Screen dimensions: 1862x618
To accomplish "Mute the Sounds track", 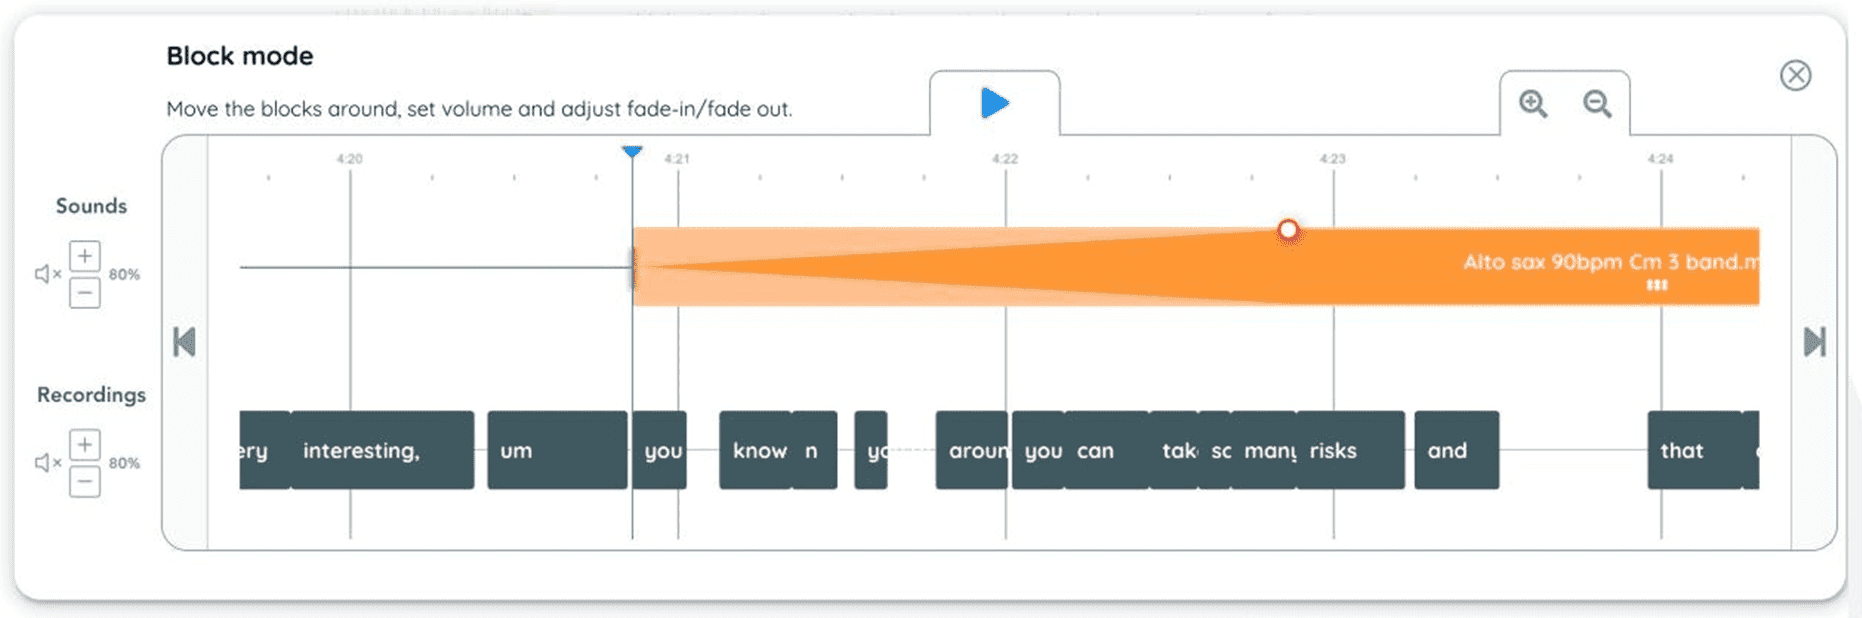I will (x=47, y=274).
